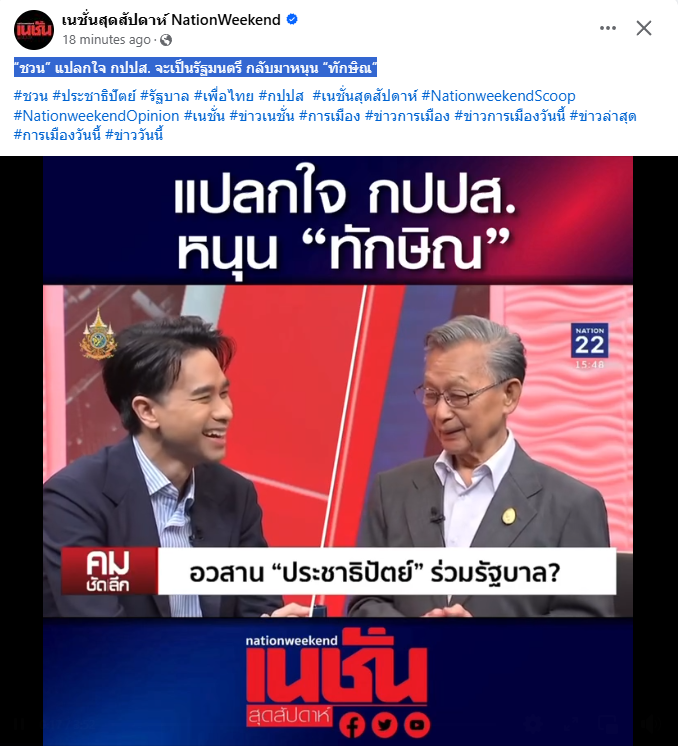Click the public globe audience icon
Image resolution: width=678 pixels, height=749 pixels.
point(166,40)
